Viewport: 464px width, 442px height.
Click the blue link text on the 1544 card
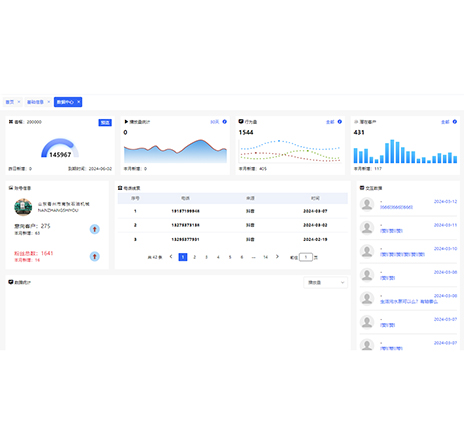(330, 122)
